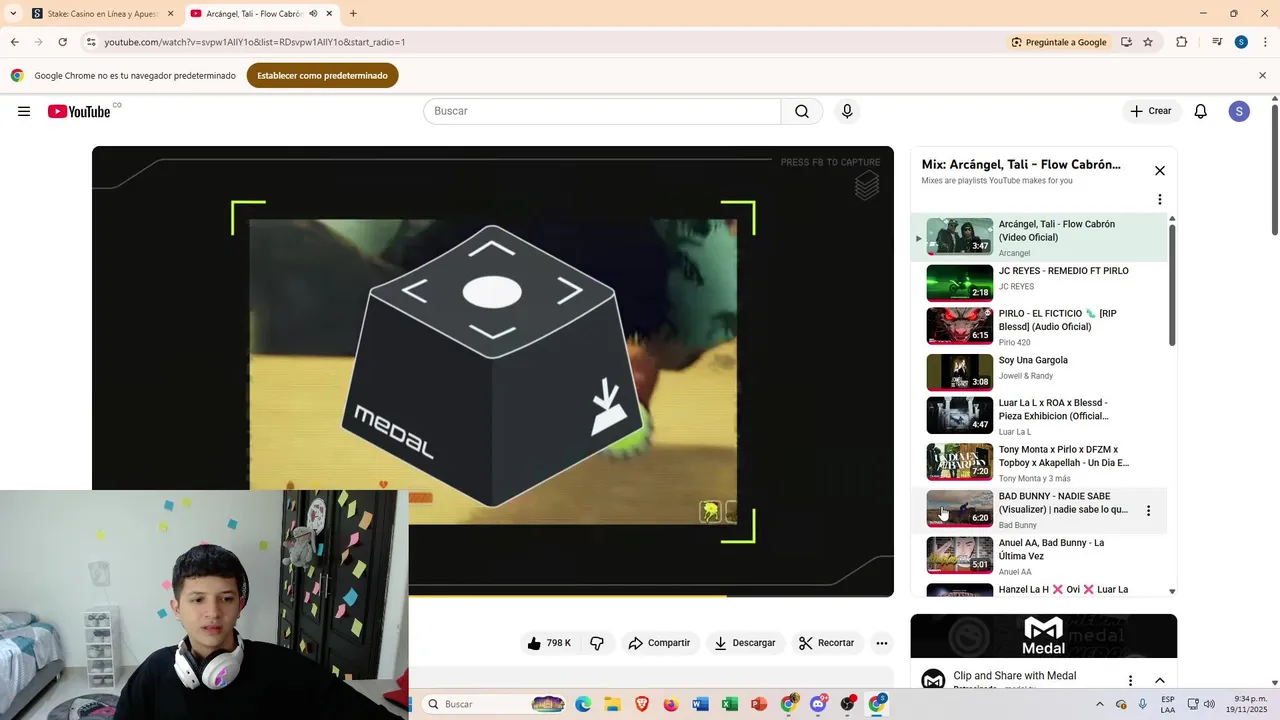
Task: Open more actions next to Recortar
Action: (x=882, y=643)
